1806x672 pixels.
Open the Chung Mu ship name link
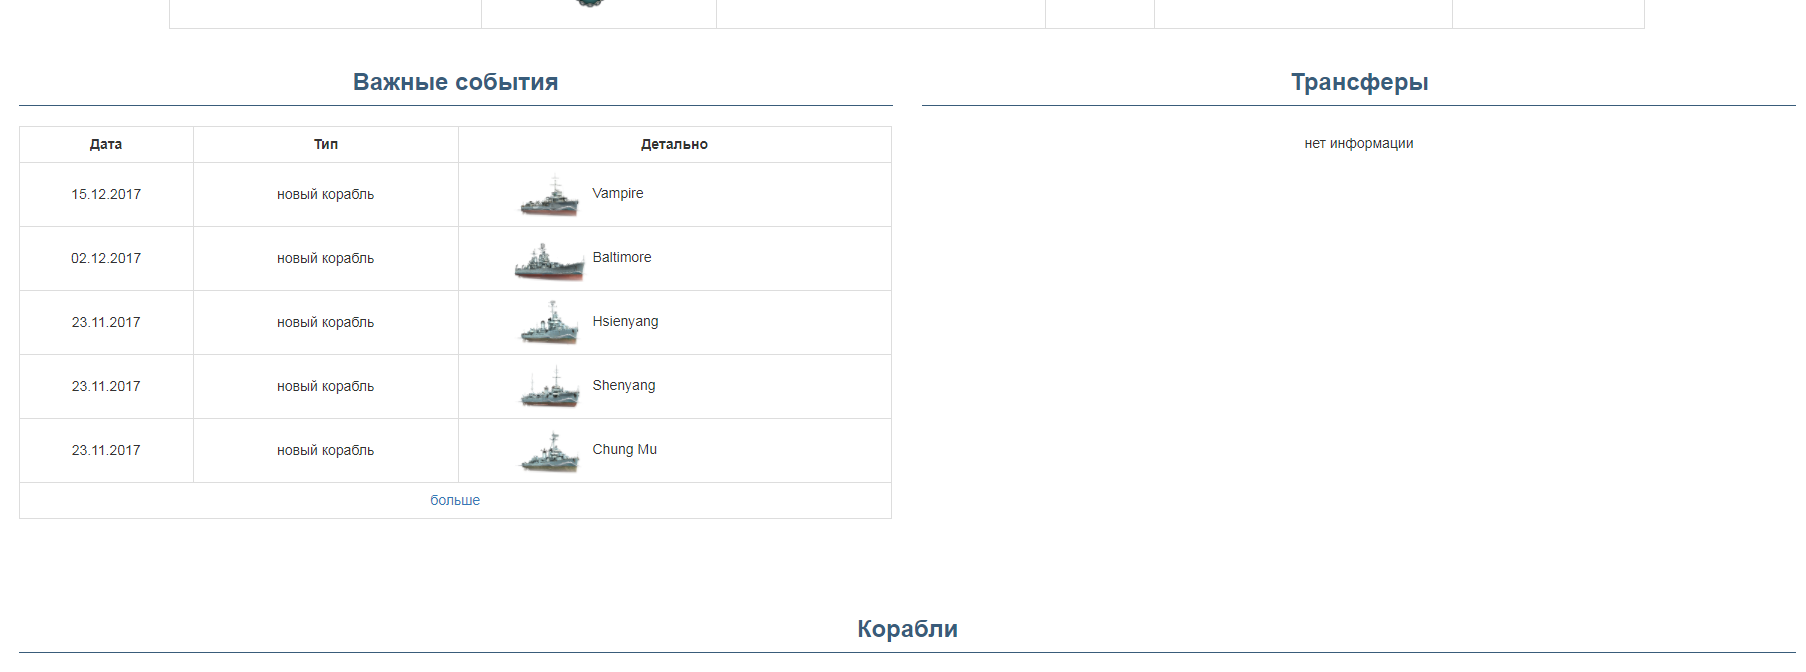click(x=624, y=449)
